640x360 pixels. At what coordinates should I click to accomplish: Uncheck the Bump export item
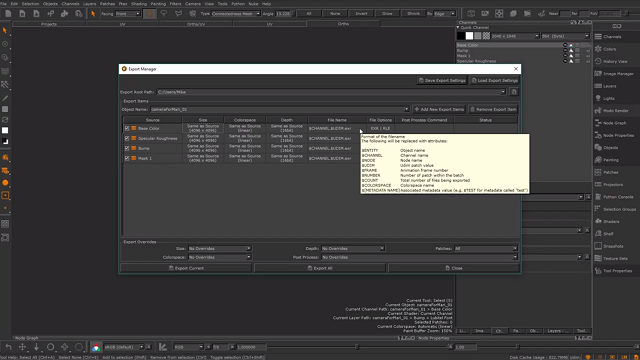click(127, 148)
